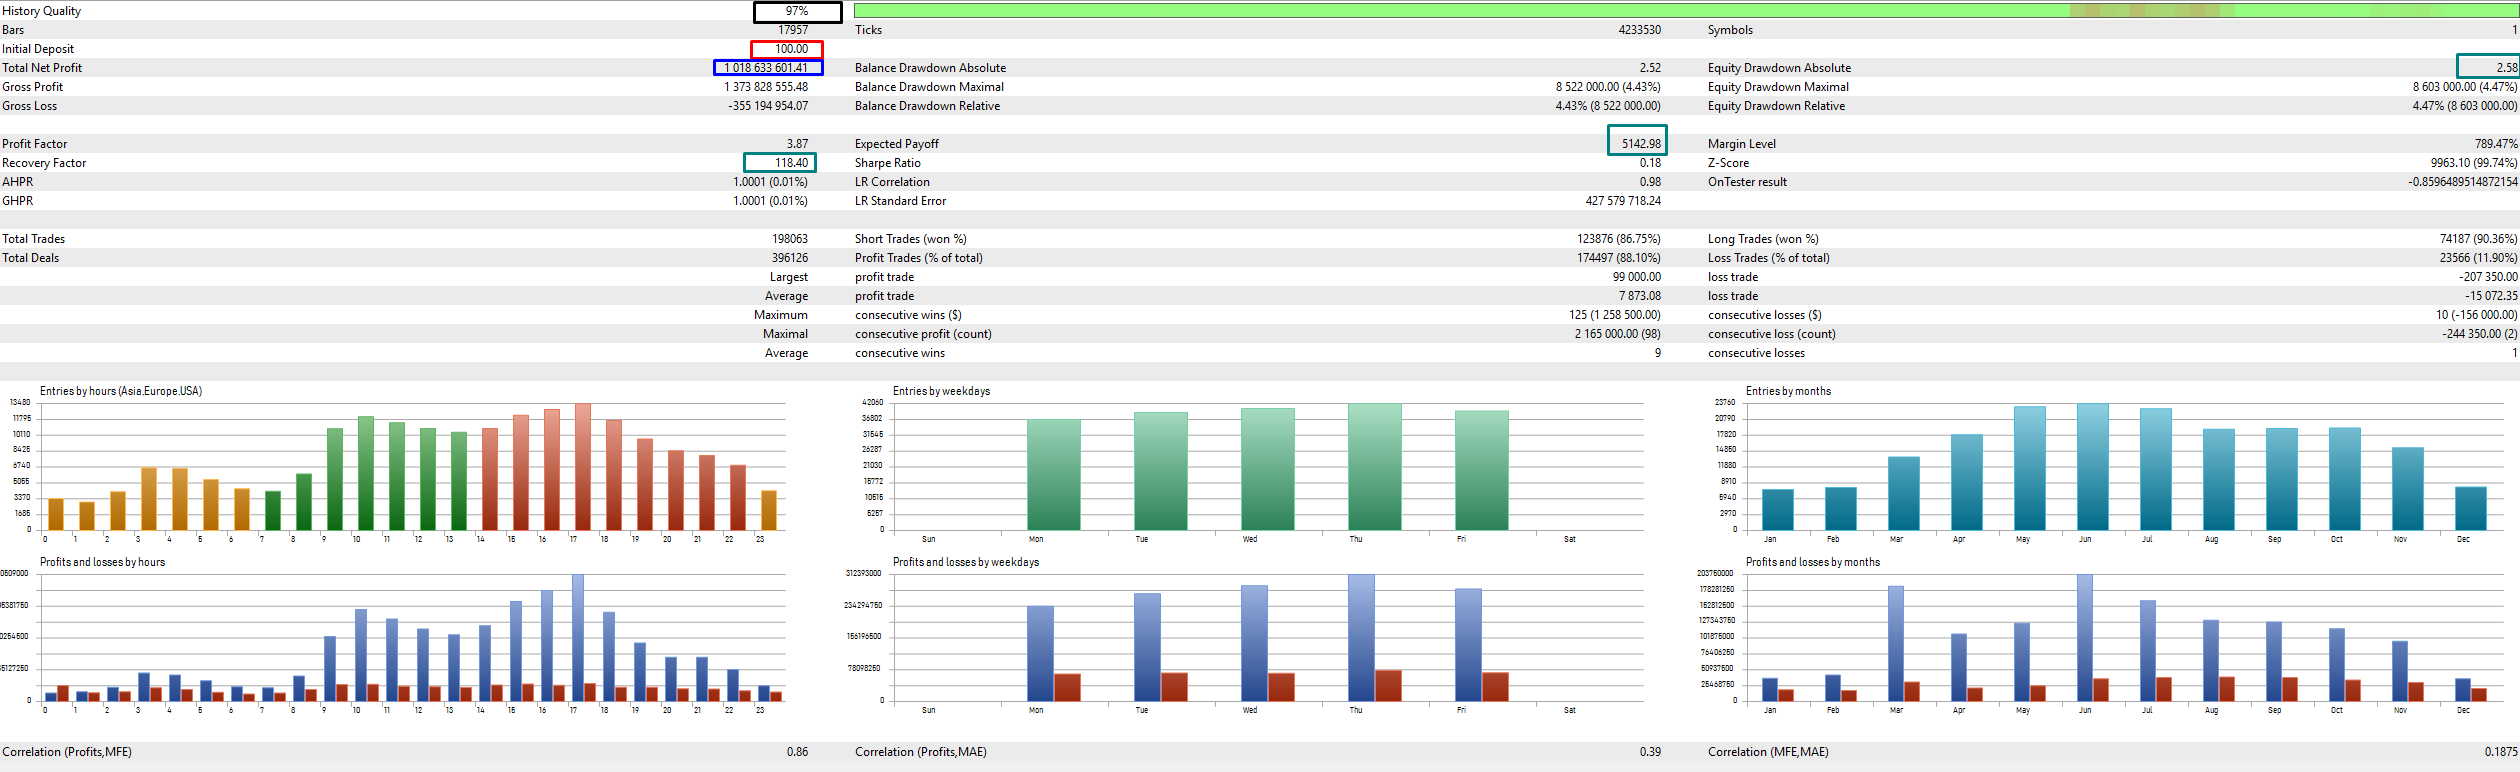Select the Short Trades value 123876 (86.75%)

pyautogui.click(x=1619, y=239)
